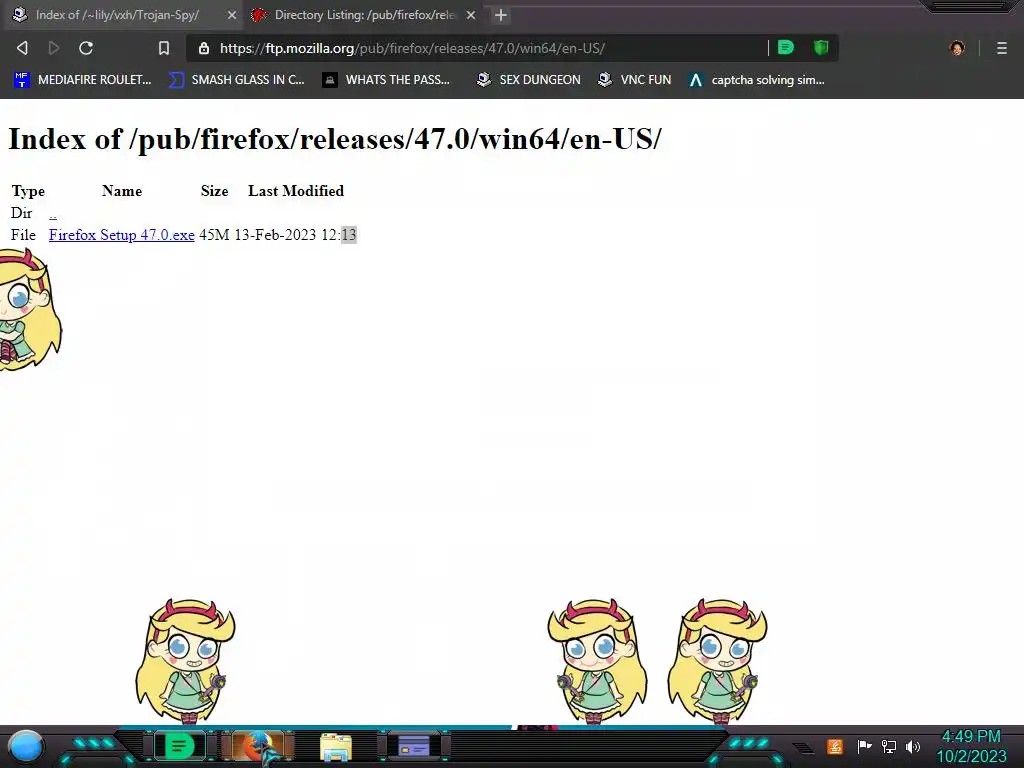Open the SMASH GLASS IN C... bookmark
The image size is (1024, 768).
[x=236, y=80]
